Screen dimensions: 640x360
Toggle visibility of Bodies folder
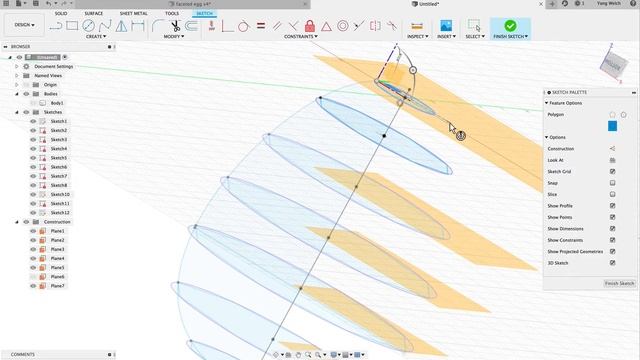[26, 94]
